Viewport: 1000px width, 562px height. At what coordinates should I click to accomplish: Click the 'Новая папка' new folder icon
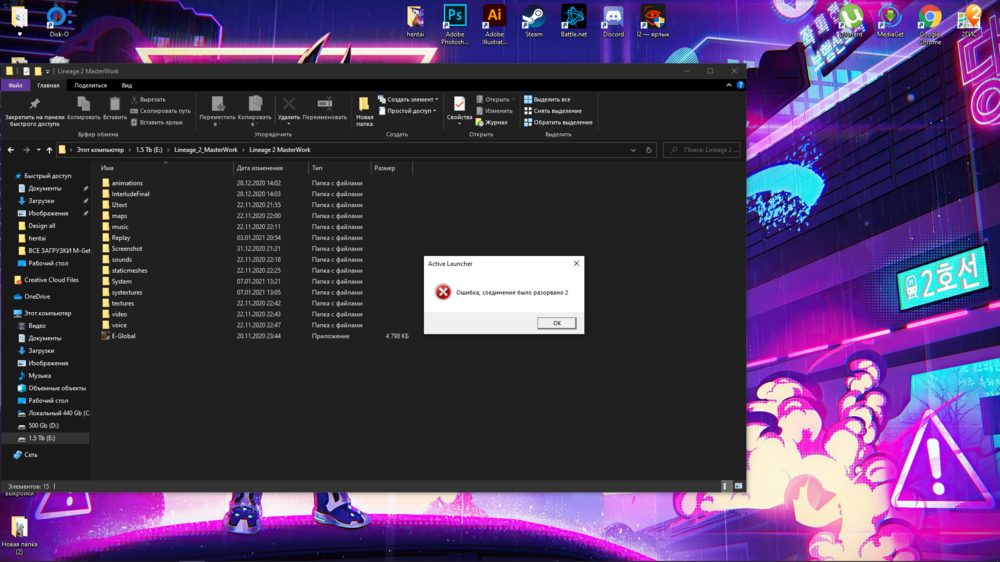(364, 105)
